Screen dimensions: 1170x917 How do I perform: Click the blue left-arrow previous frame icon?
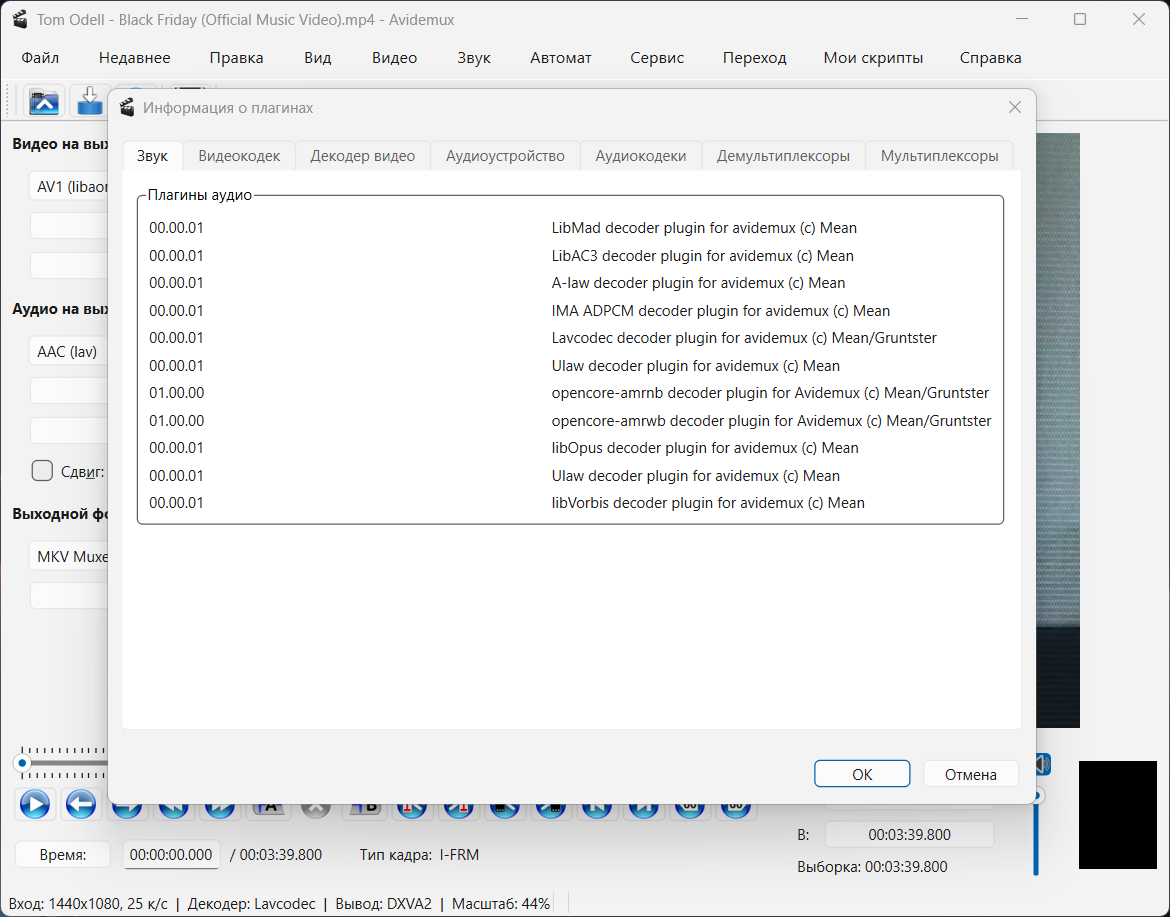click(81, 803)
